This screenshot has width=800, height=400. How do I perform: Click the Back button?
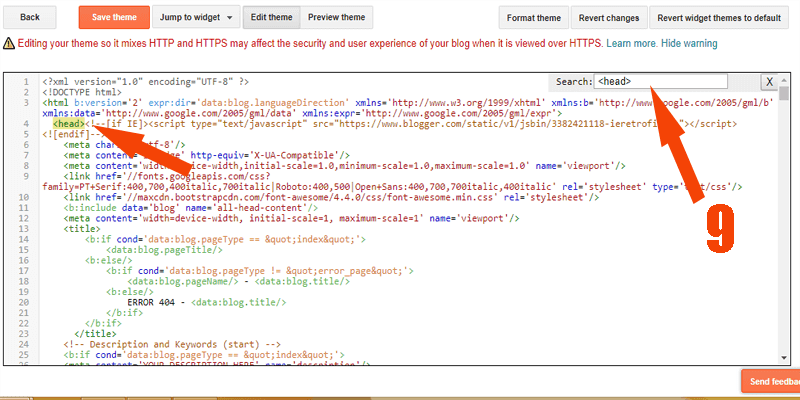pyautogui.click(x=30, y=17)
